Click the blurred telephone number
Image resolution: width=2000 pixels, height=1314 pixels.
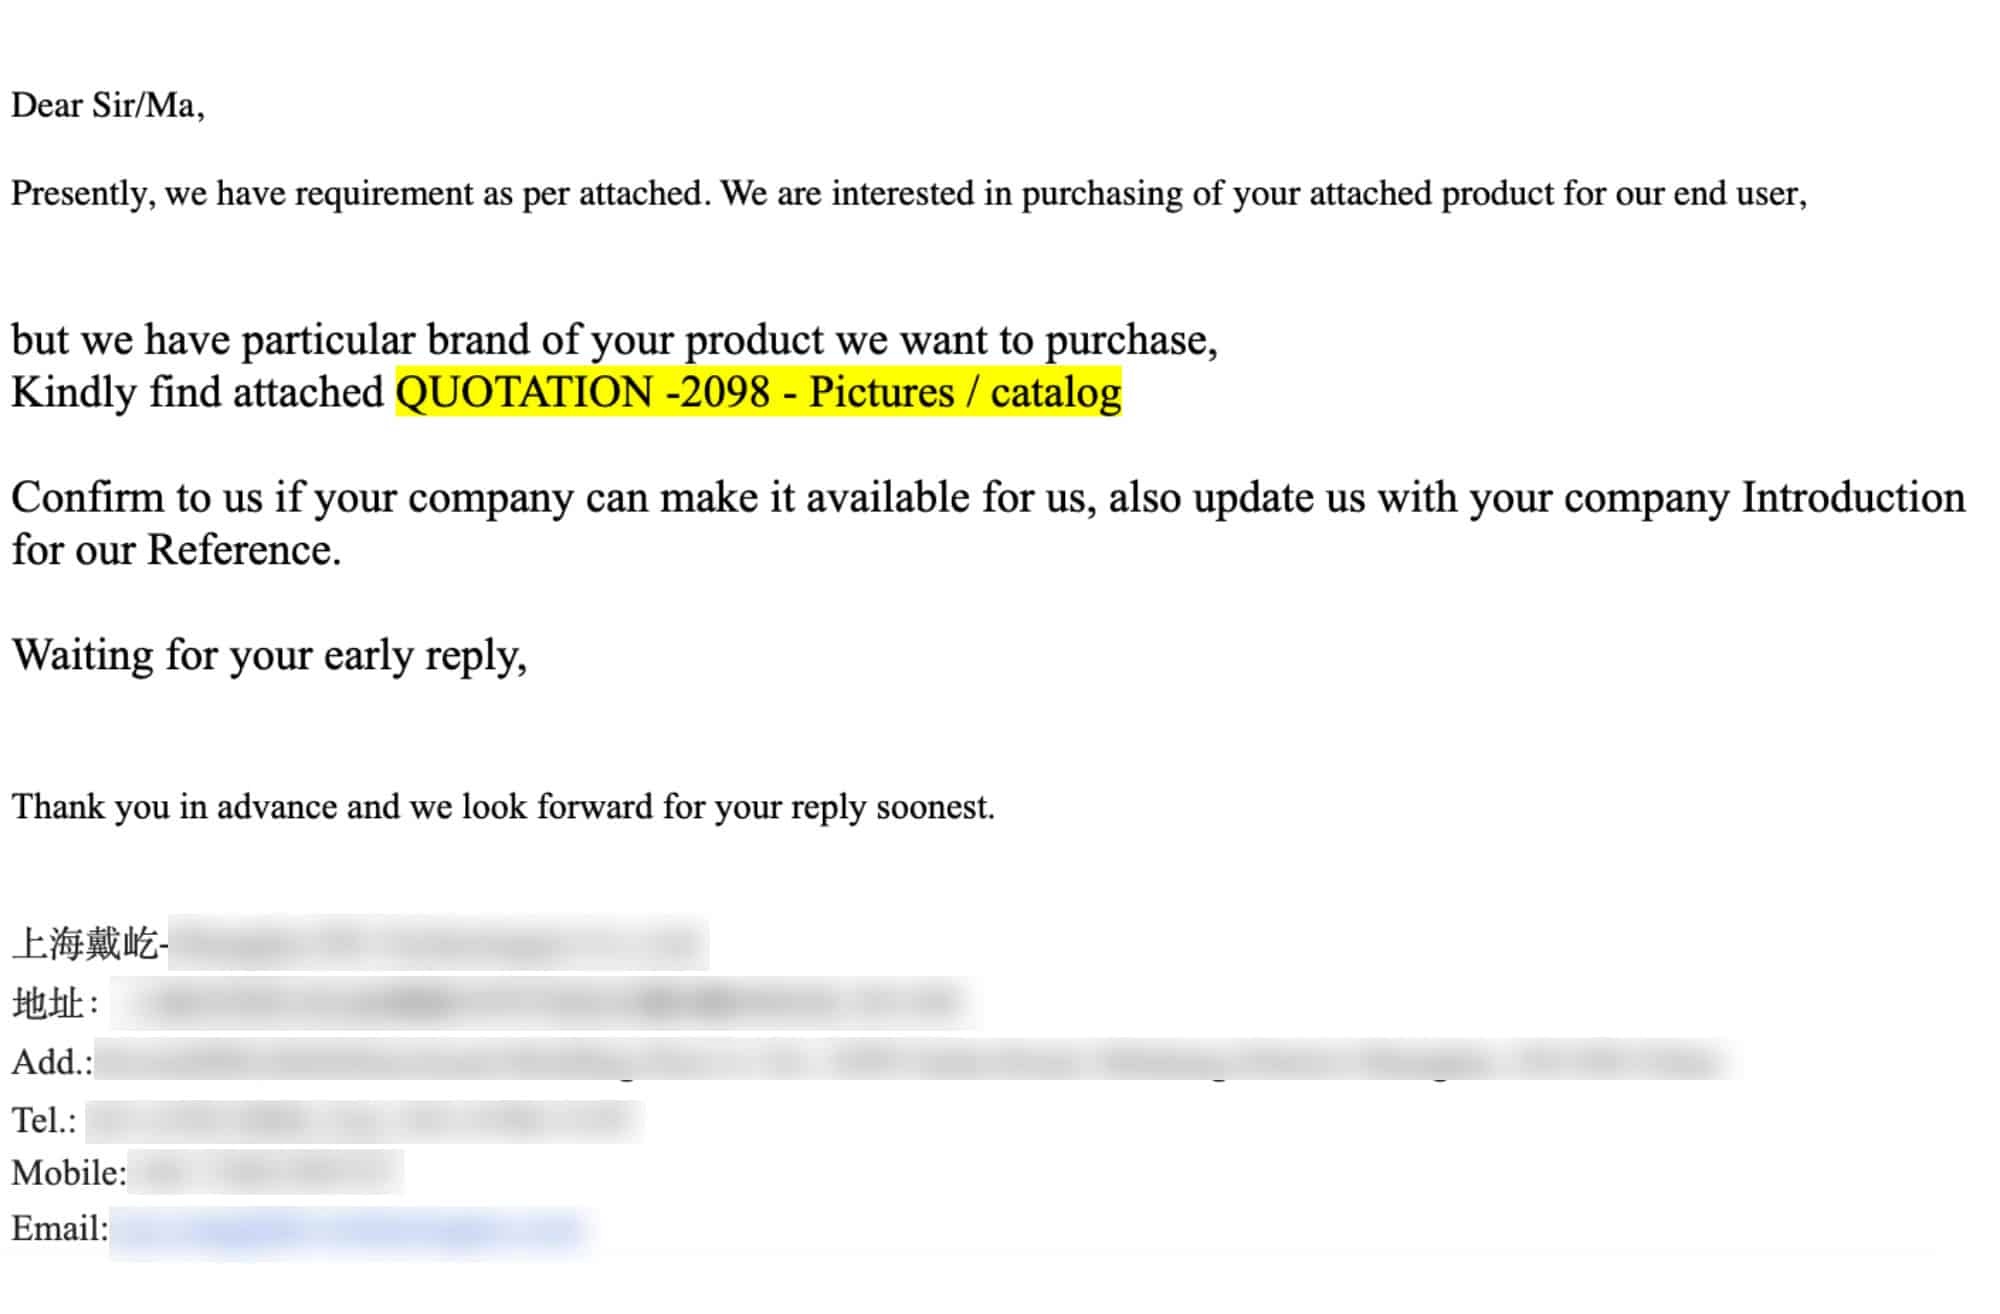point(364,1121)
